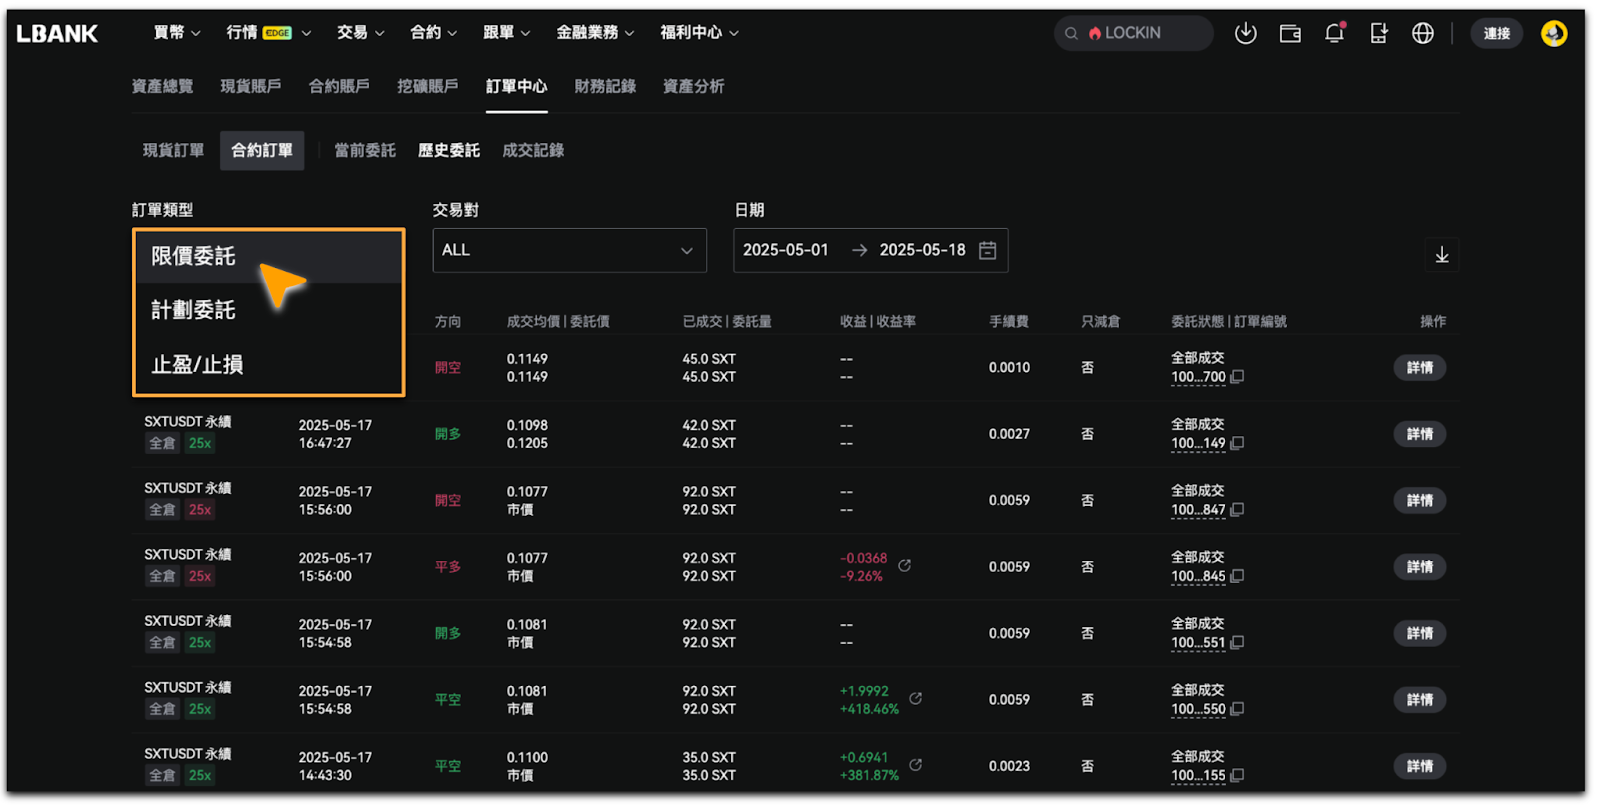The image size is (1600, 808).
Task: Open 詳情 for order 100...155
Action: pos(1420,767)
